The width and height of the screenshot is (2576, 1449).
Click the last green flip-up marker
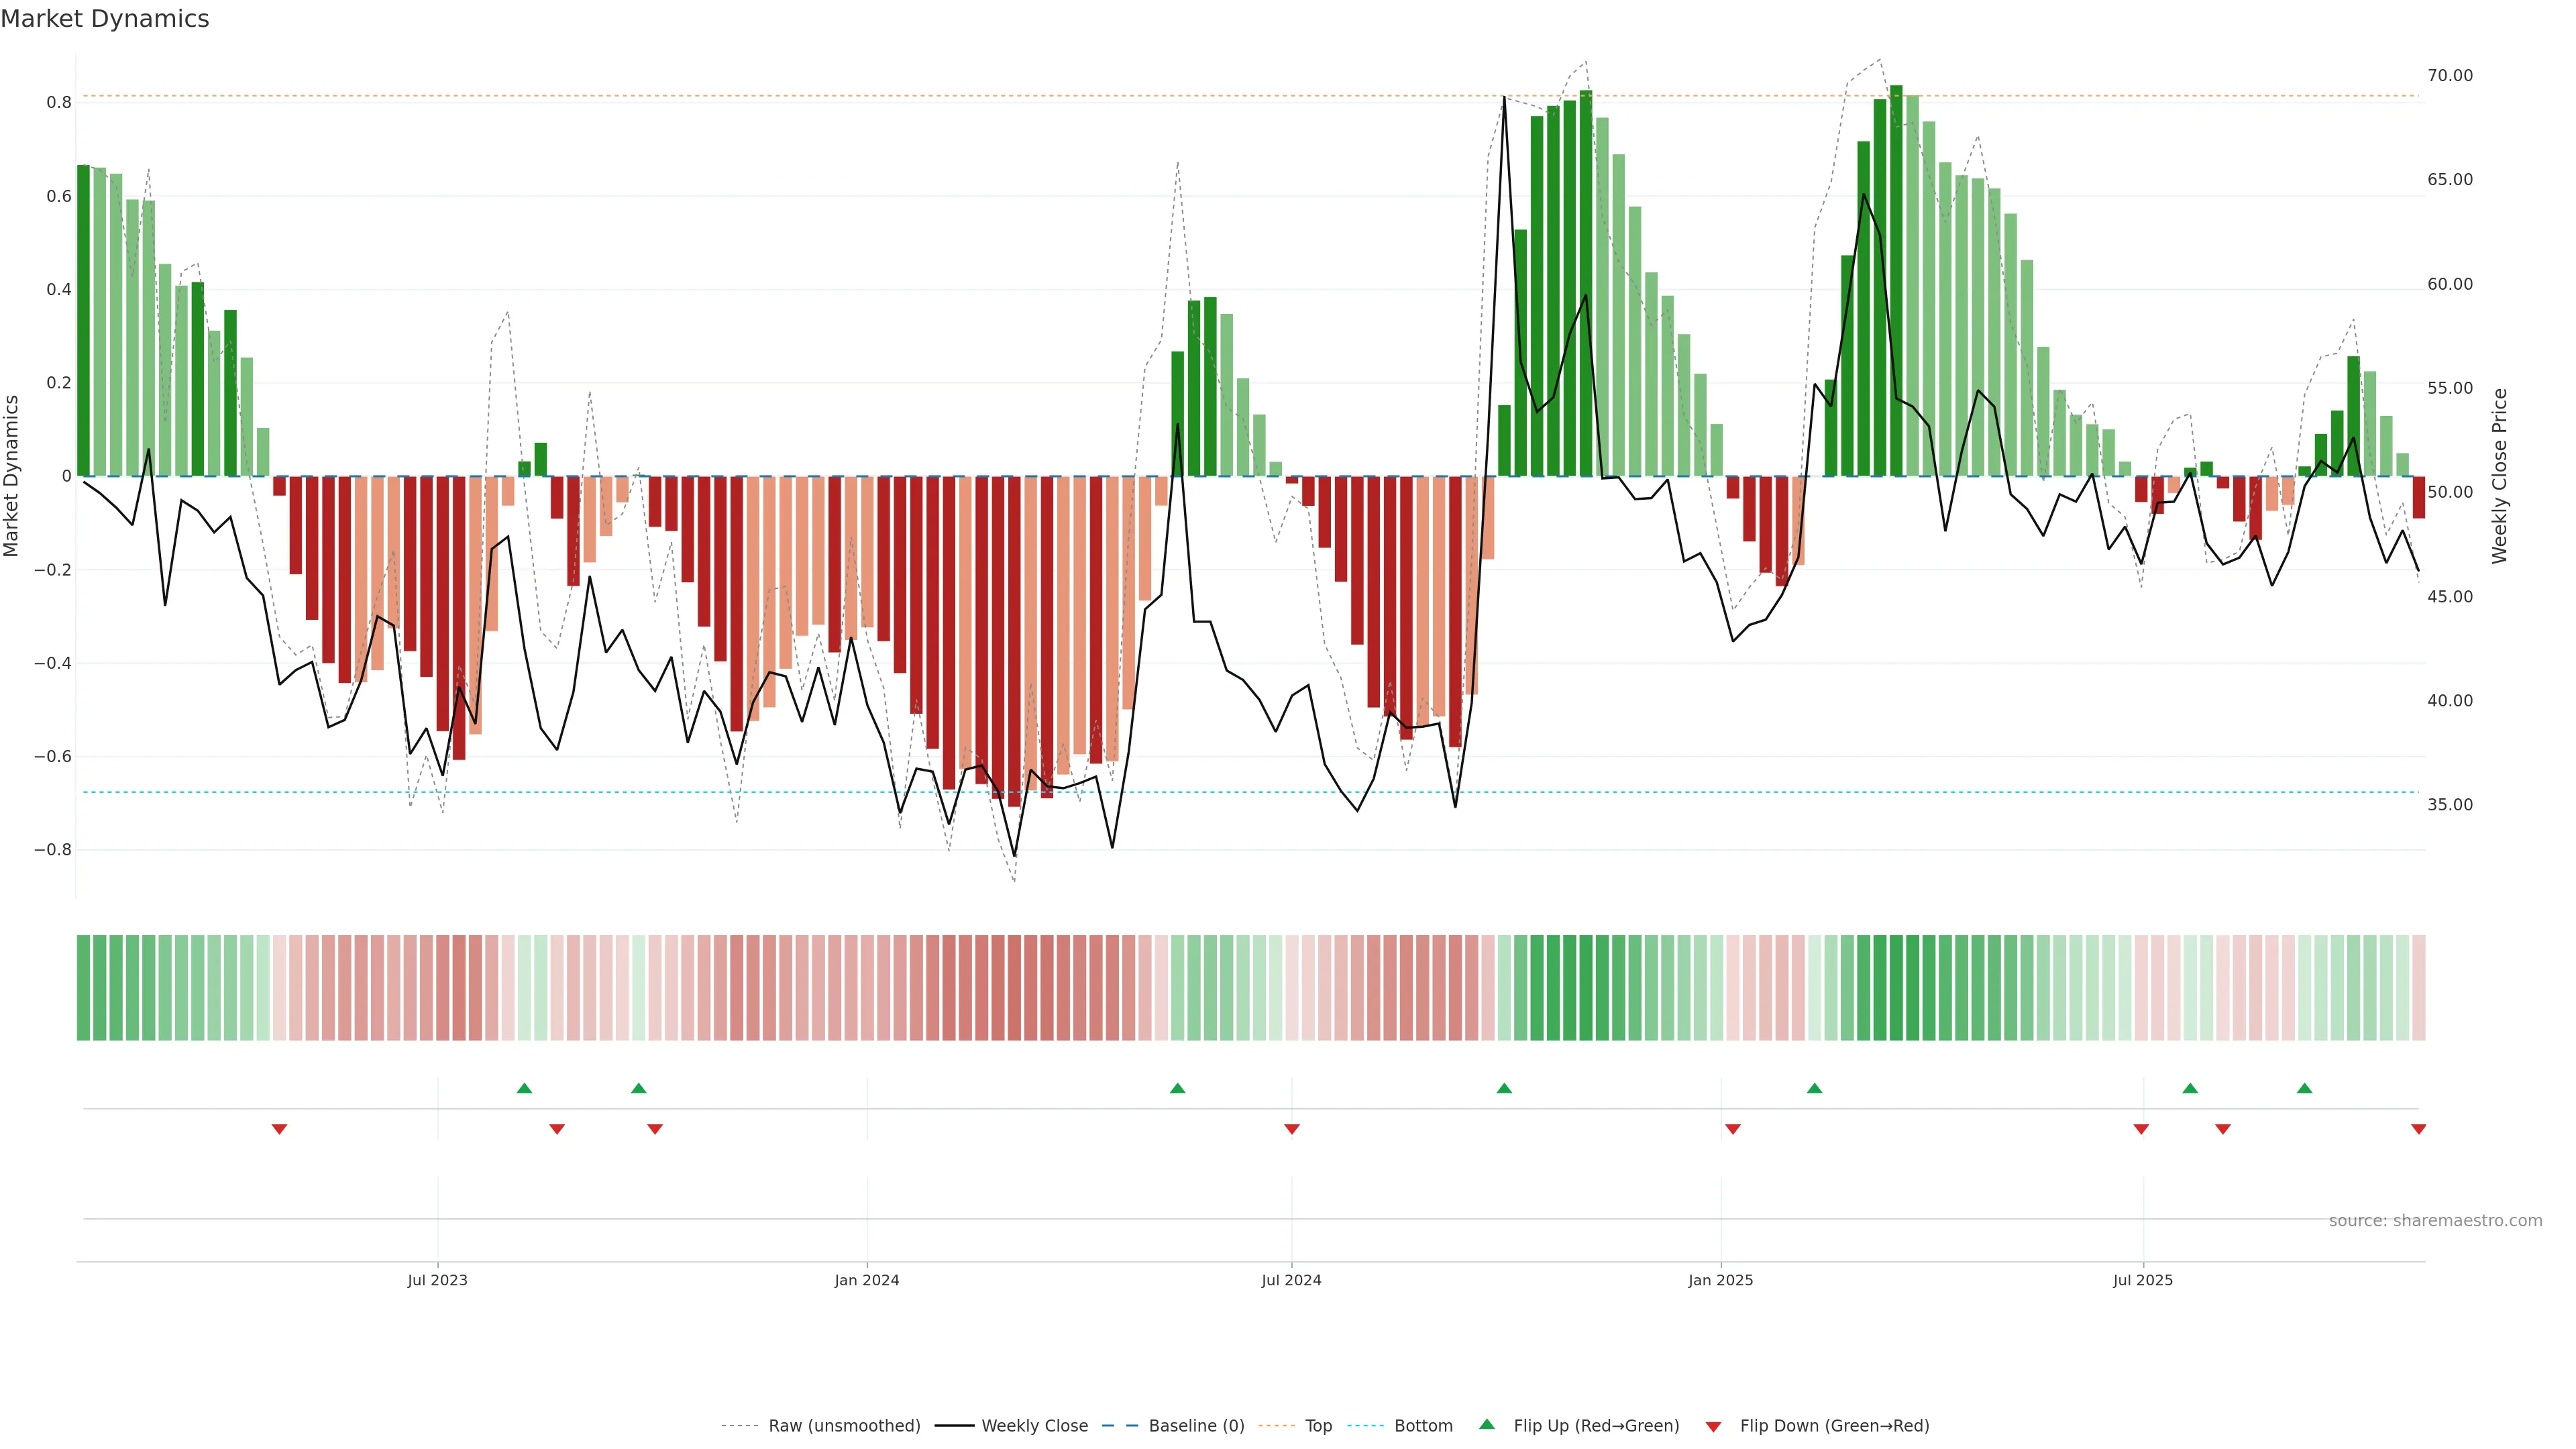2304,1088
